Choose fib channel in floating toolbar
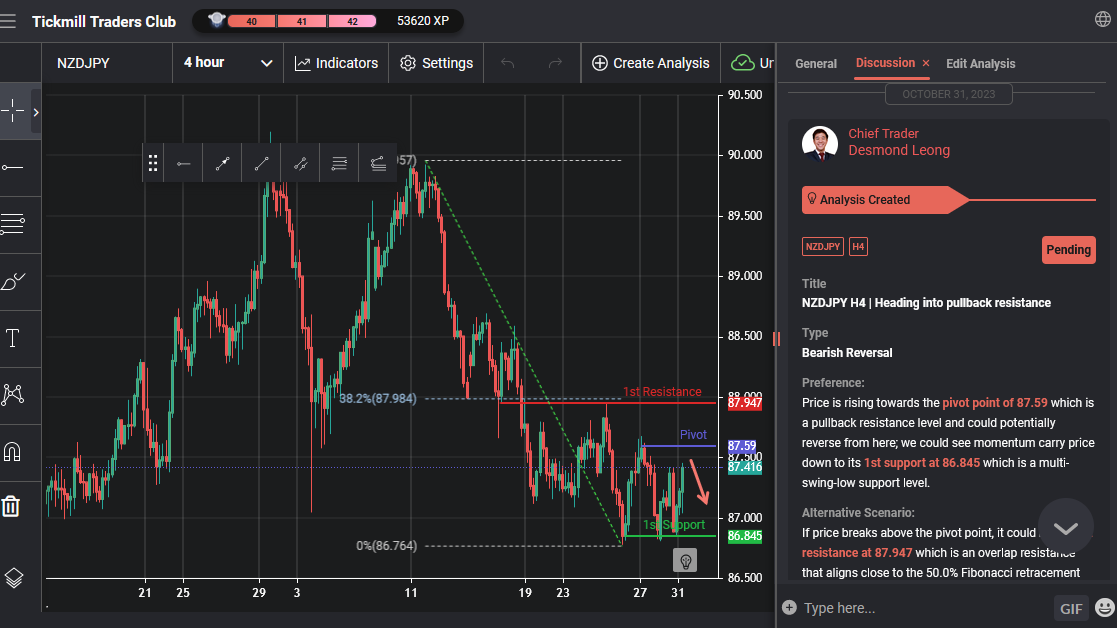The image size is (1117, 628). pos(378,163)
